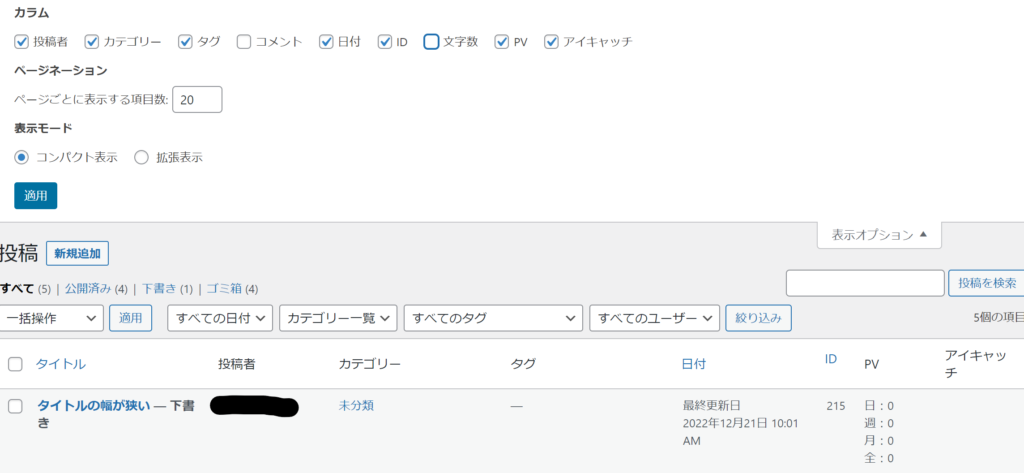This screenshot has height=473, width=1024.
Task: Uncheck the 投稿者 column checkbox
Action: [x=22, y=42]
